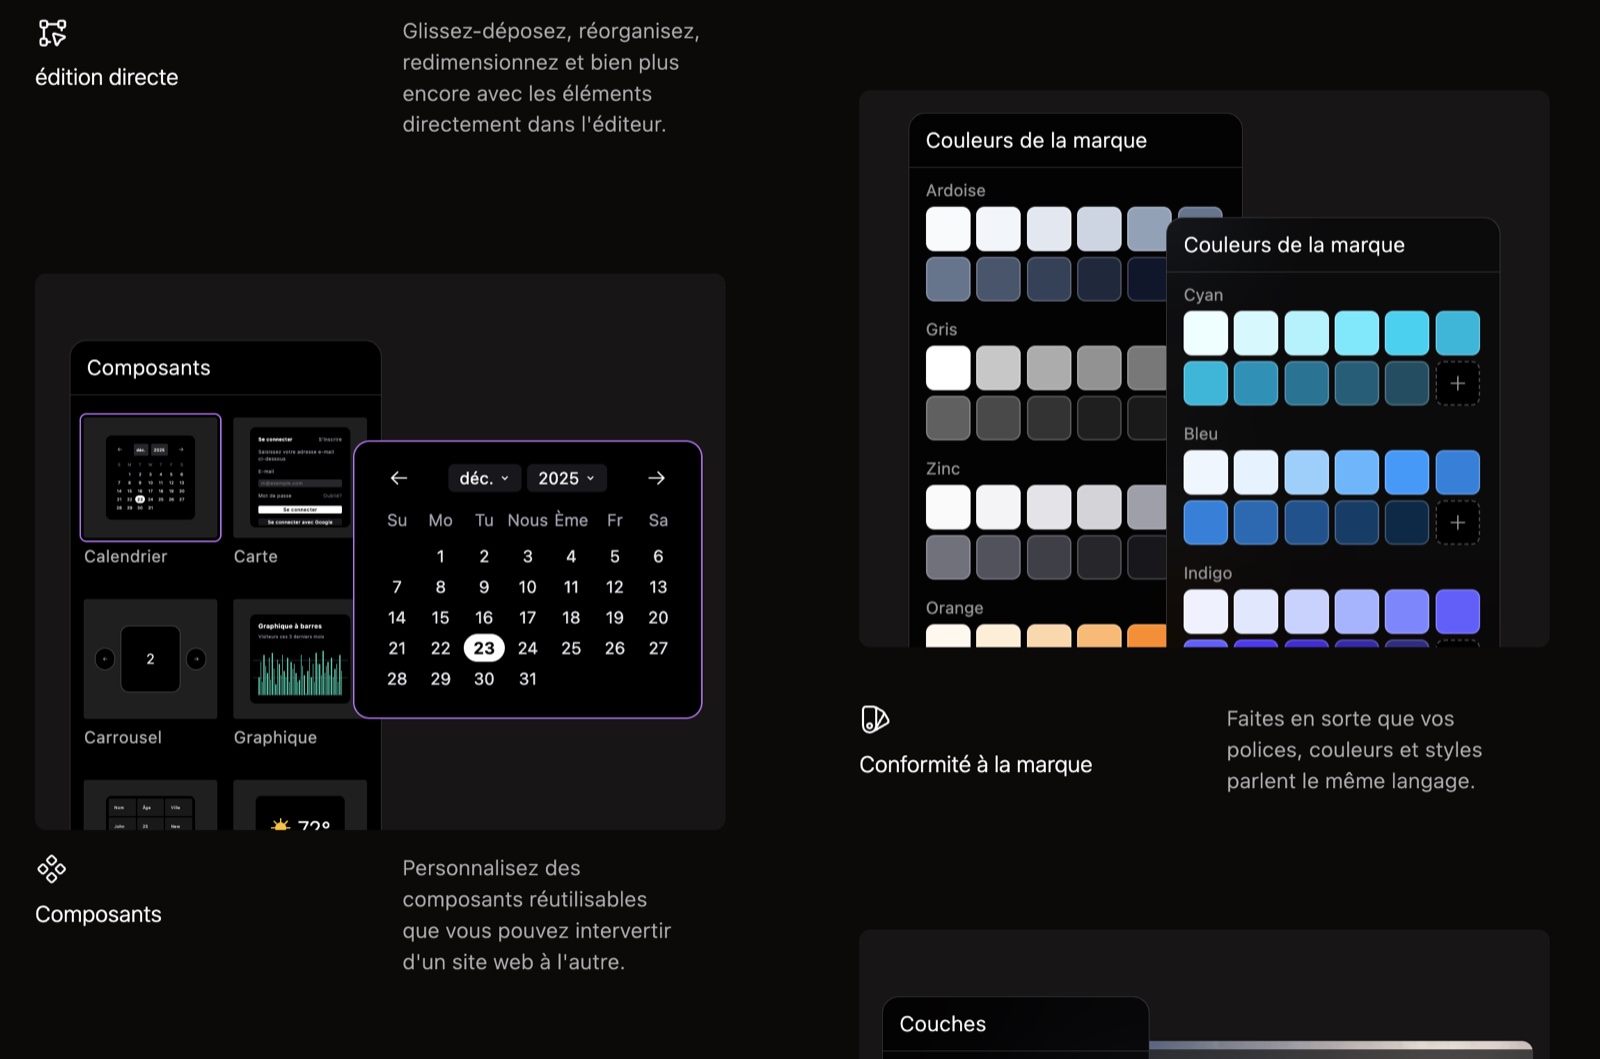Image resolution: width=1600 pixels, height=1059 pixels.
Task: Select the Calendrier component thumbnail
Action: tap(150, 477)
